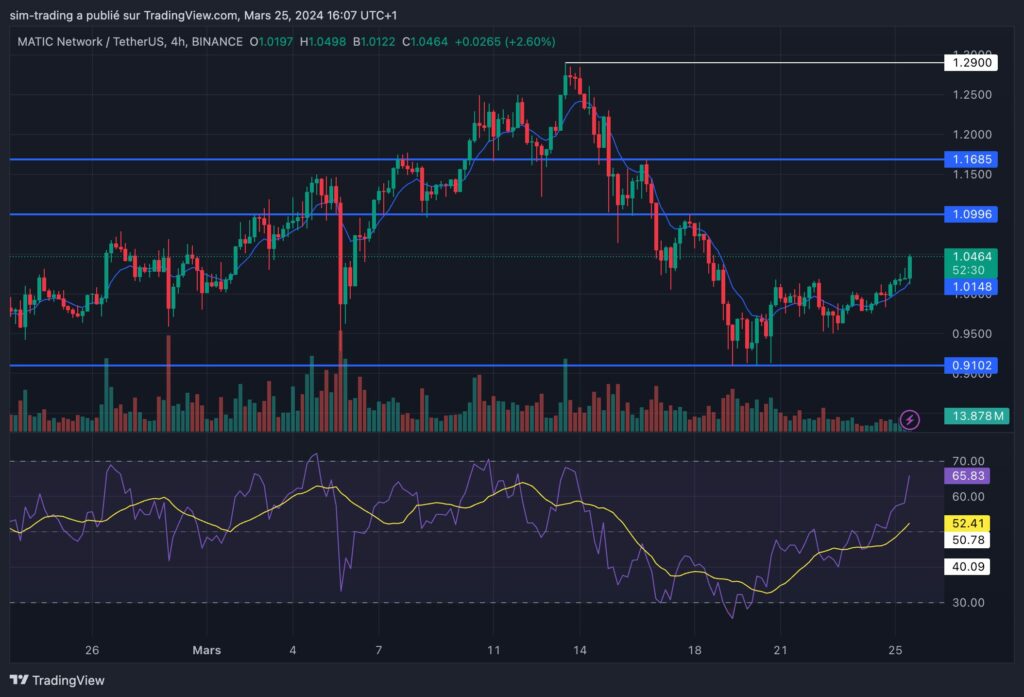Click the date label 18 on time axis
The height and width of the screenshot is (697, 1024).
[x=694, y=650]
